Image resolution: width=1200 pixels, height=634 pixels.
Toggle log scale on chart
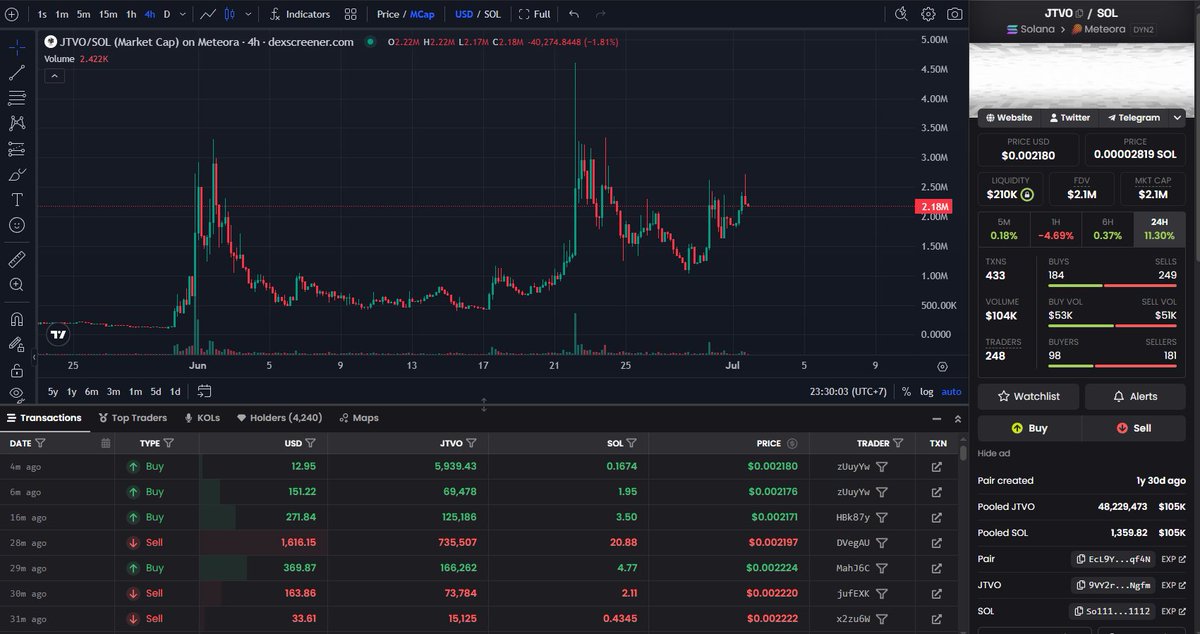pyautogui.click(x=927, y=392)
